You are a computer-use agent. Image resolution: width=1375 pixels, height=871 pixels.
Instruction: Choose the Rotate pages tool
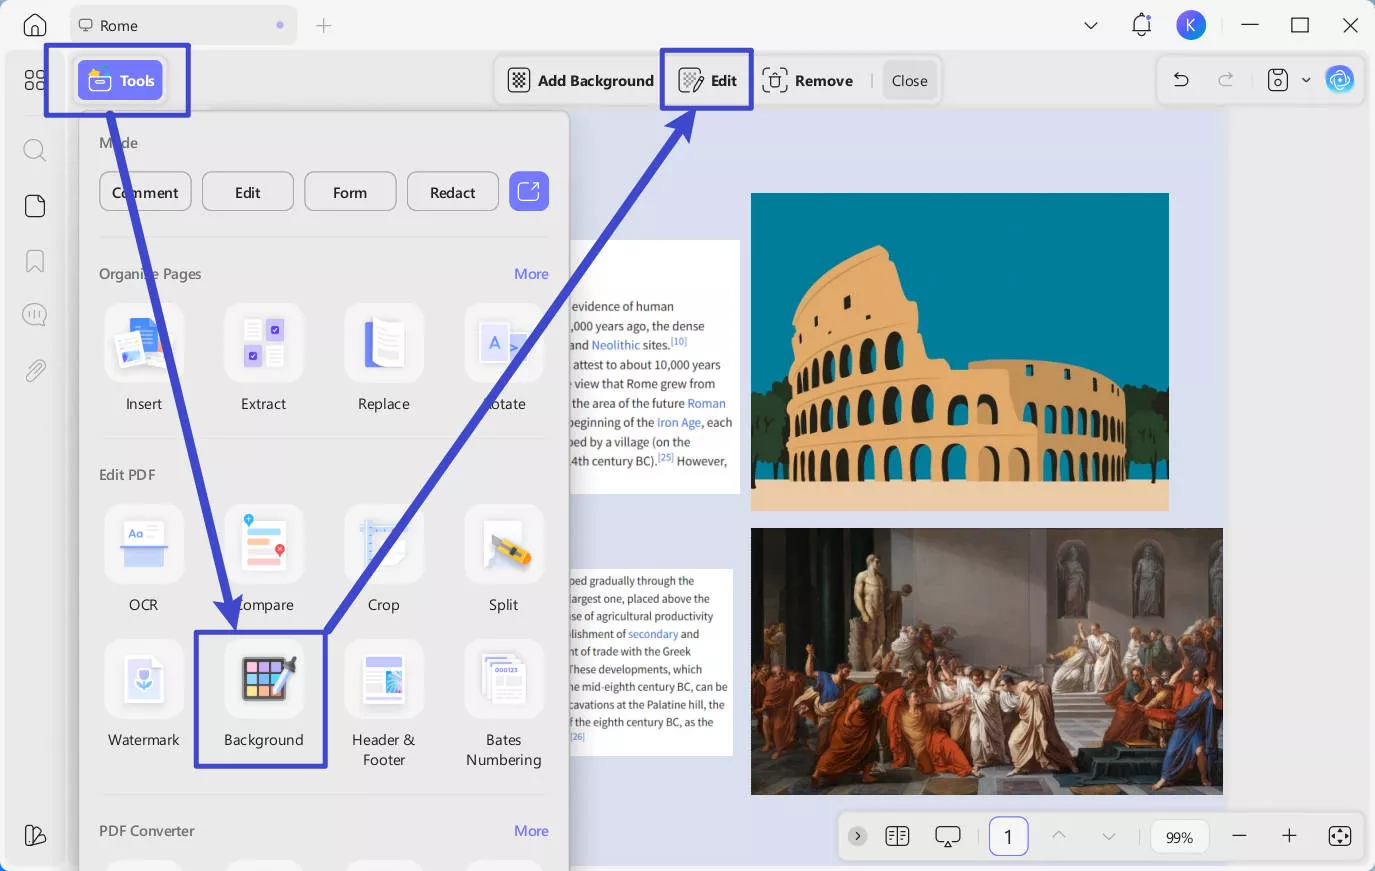tap(504, 358)
